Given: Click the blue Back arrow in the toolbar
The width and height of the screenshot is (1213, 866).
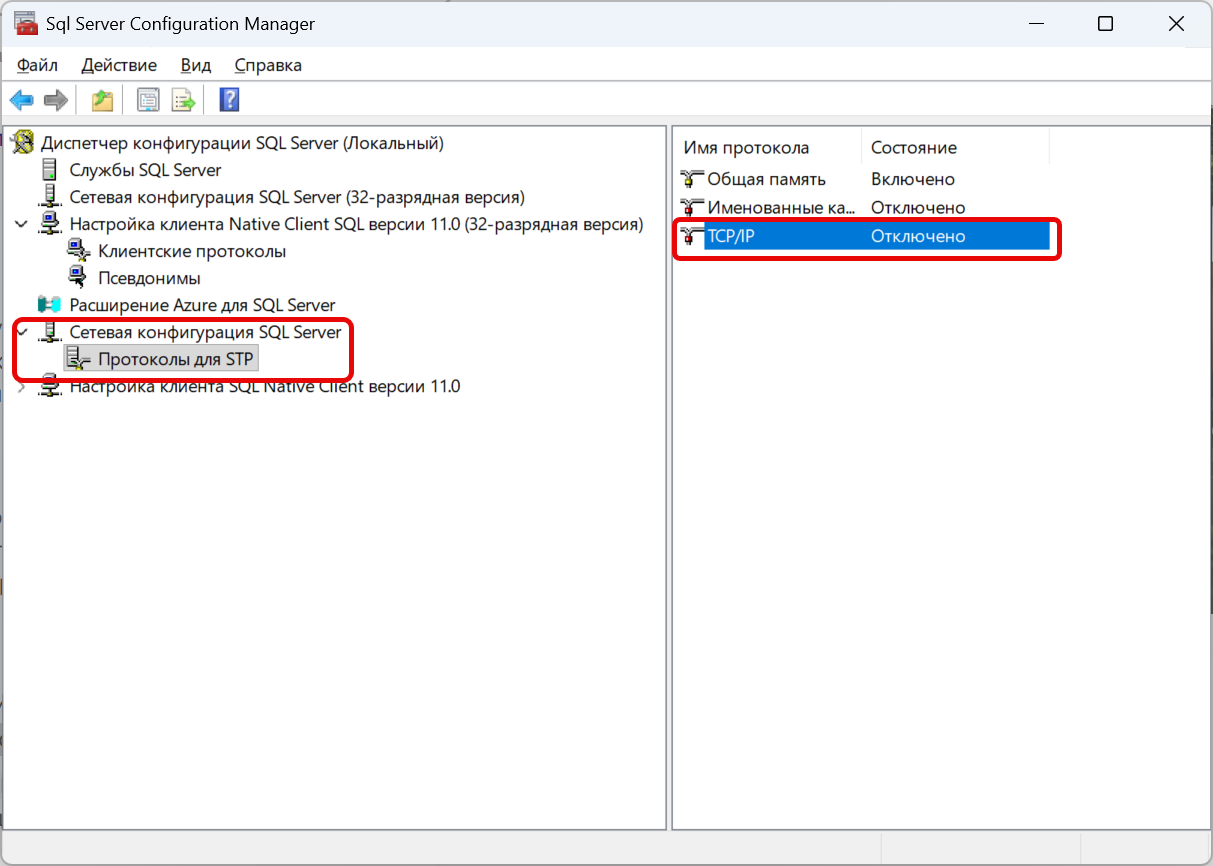Looking at the screenshot, I should click(x=21, y=100).
